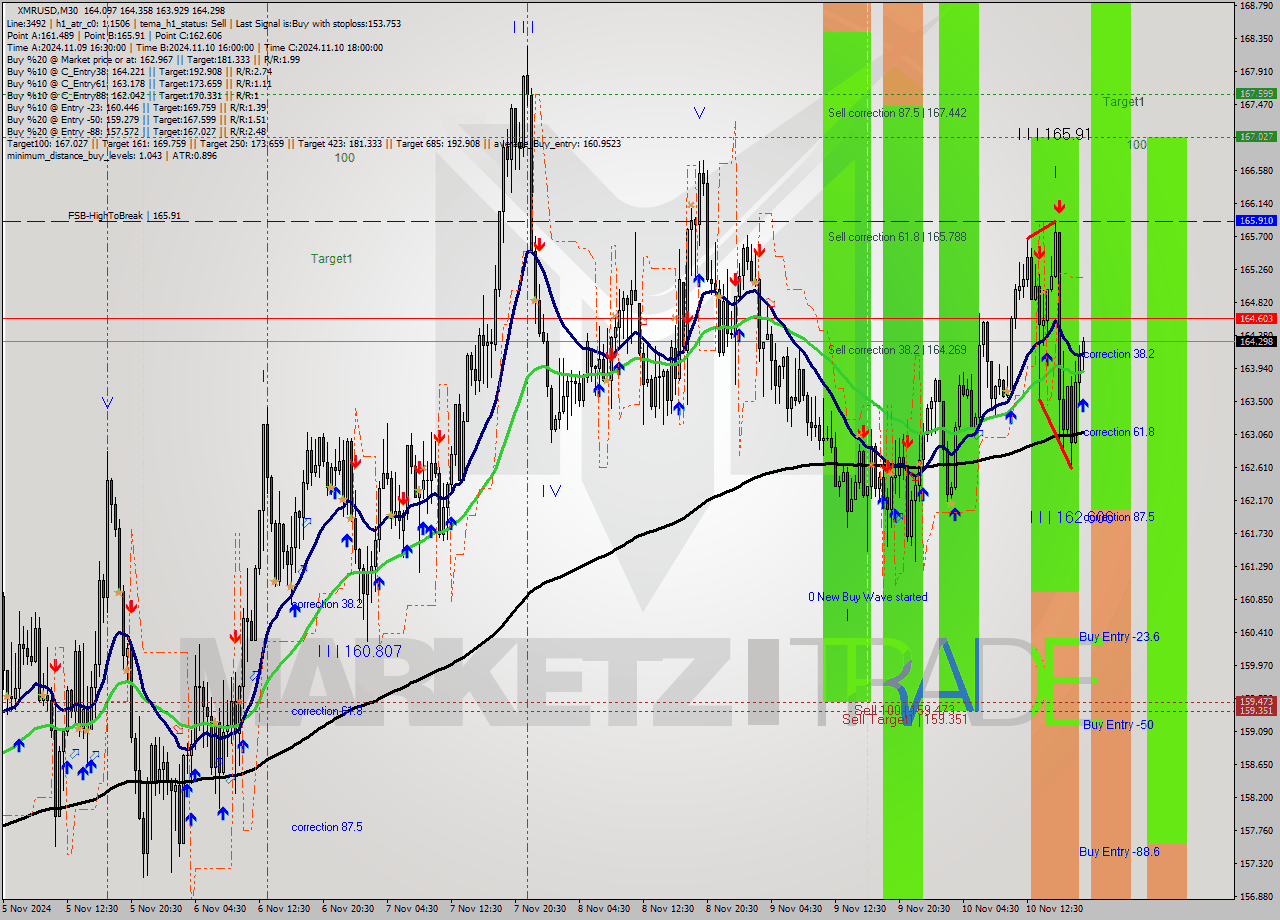This screenshot has height=920, width=1280.
Task: Select the 'I I I 160.807' wave label
Action: [x=360, y=651]
